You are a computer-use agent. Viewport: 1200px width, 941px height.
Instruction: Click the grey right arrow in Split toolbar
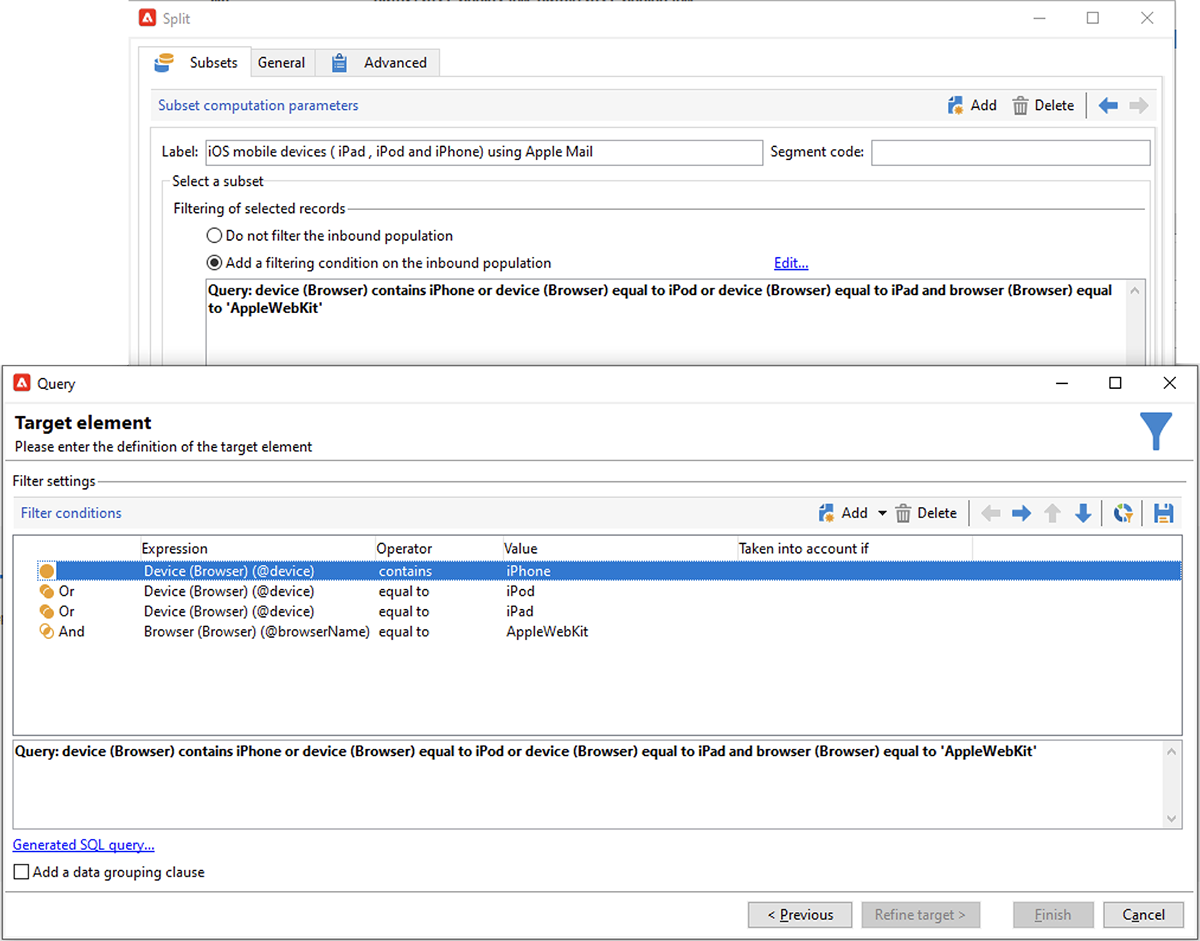pos(1139,105)
